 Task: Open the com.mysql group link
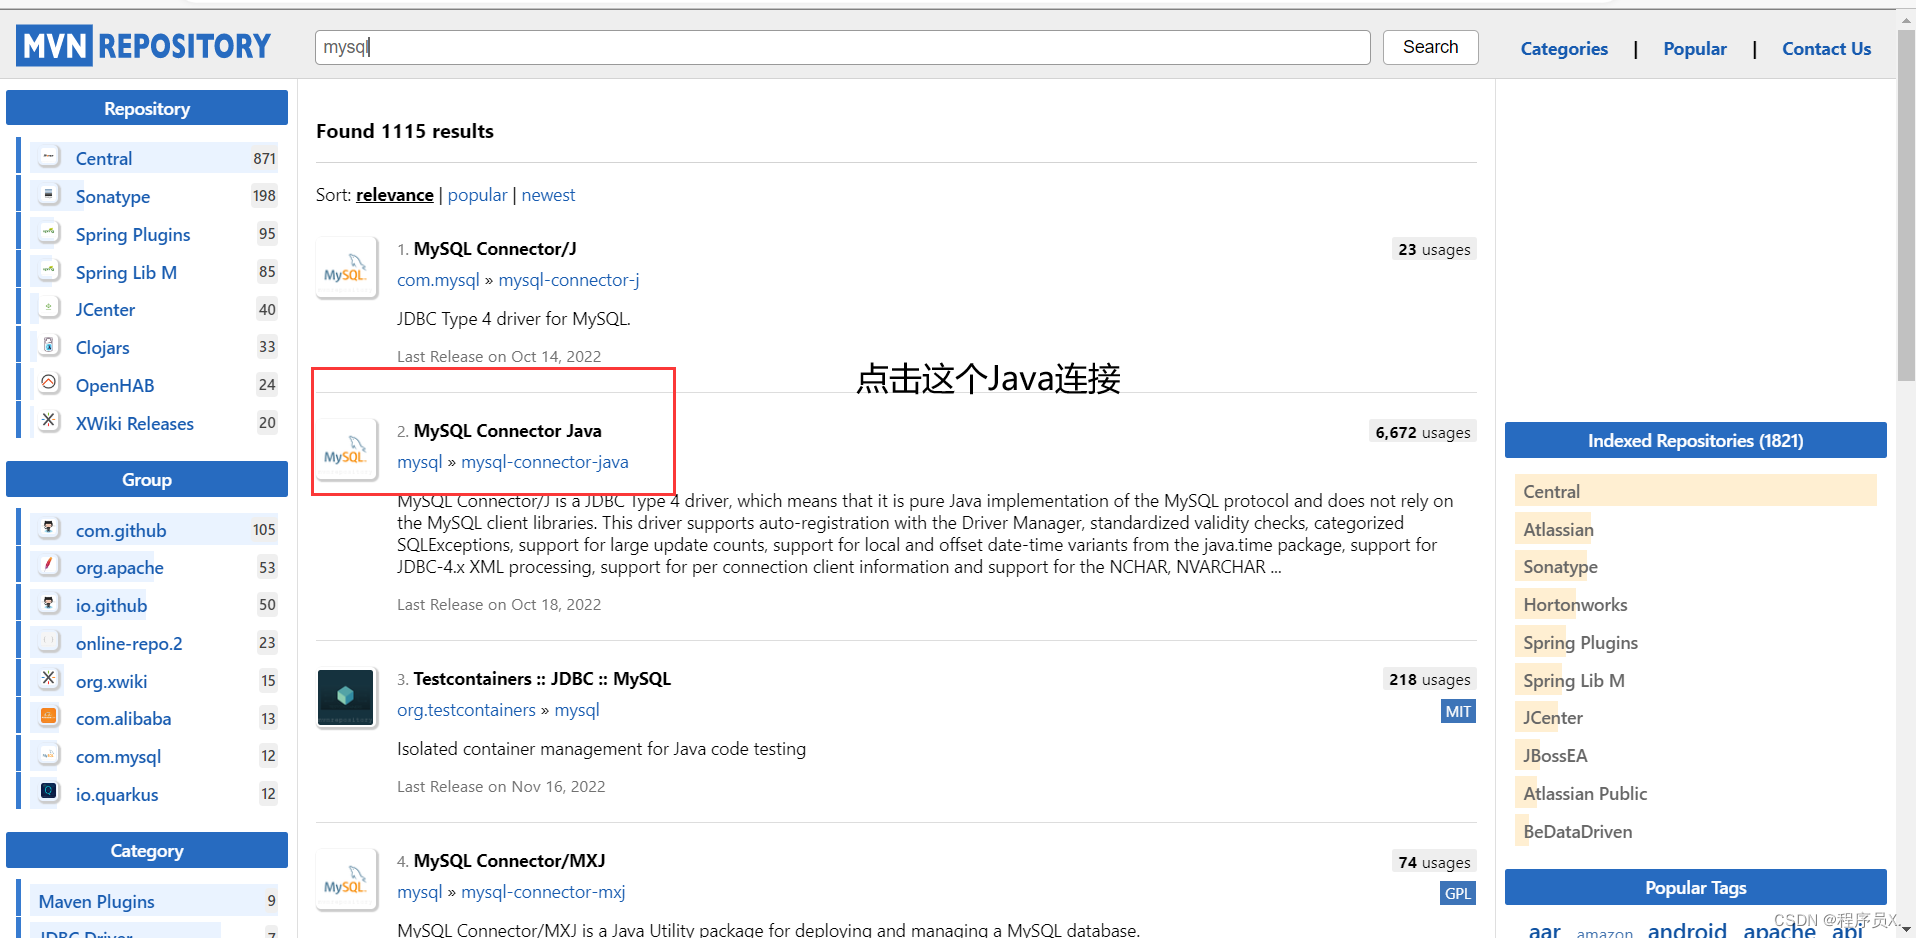(x=438, y=280)
